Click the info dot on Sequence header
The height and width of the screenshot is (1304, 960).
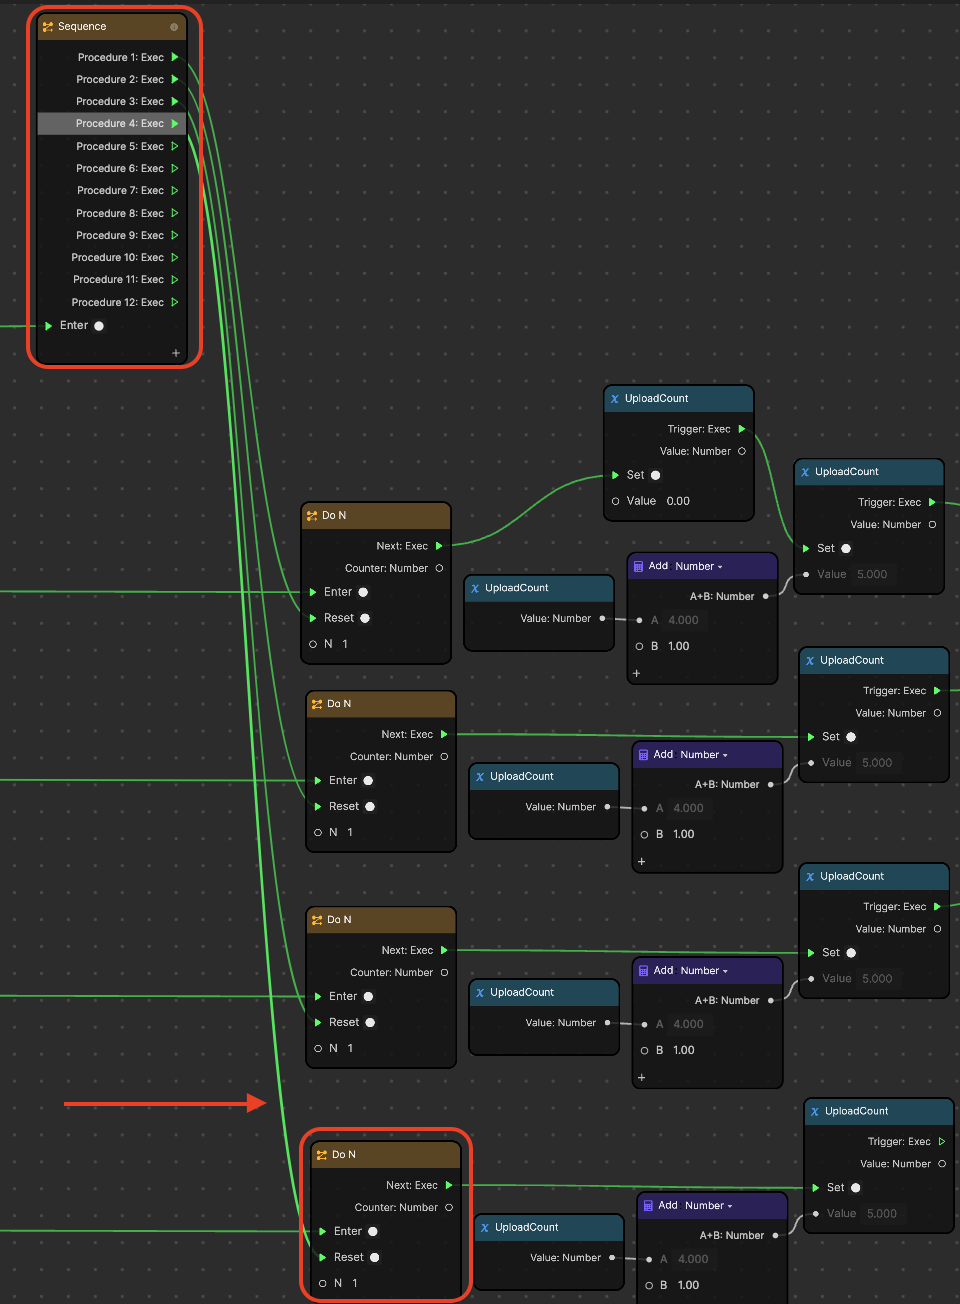[x=174, y=27]
